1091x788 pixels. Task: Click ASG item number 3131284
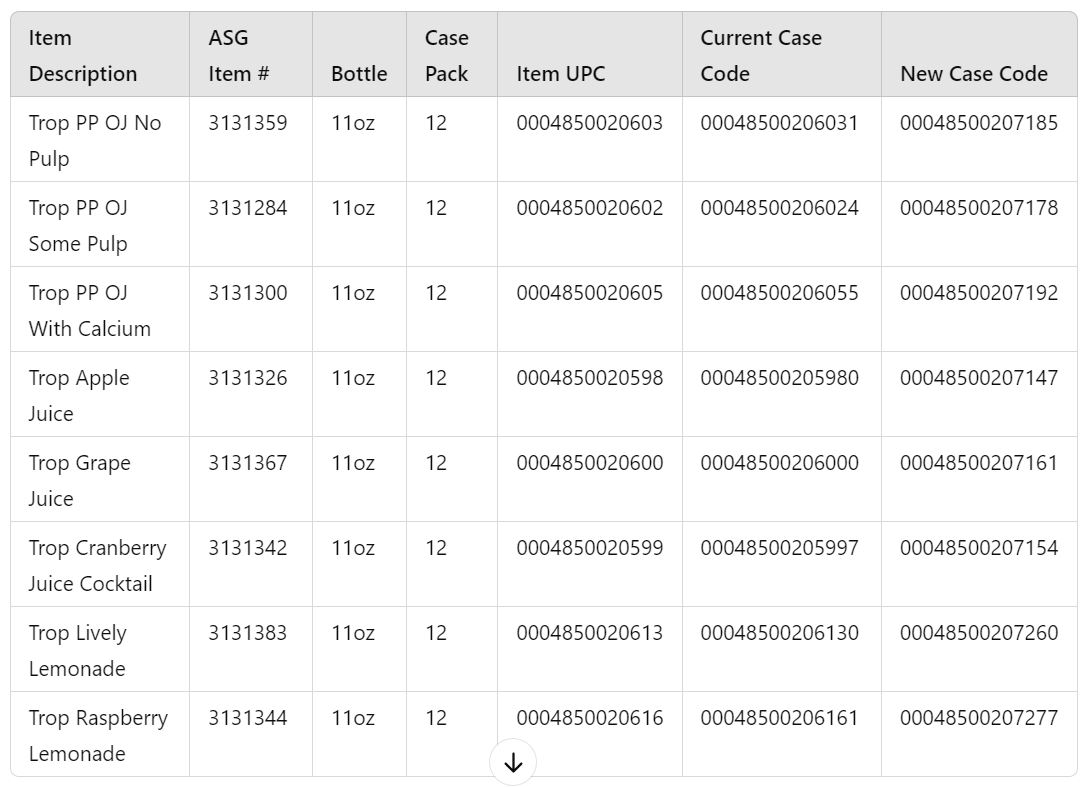click(247, 208)
